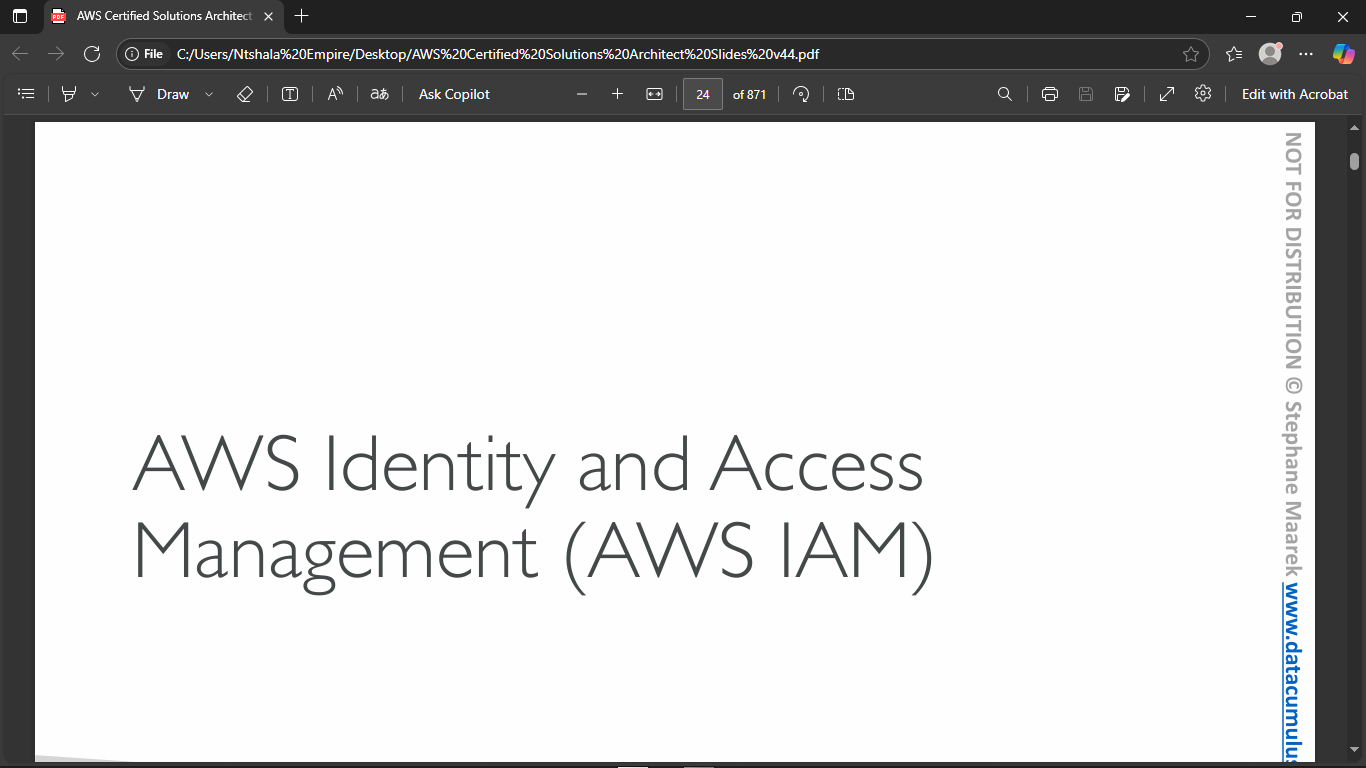This screenshot has width=1366, height=768.
Task: Click the vertical scrollbar thumb
Action: point(1354,161)
